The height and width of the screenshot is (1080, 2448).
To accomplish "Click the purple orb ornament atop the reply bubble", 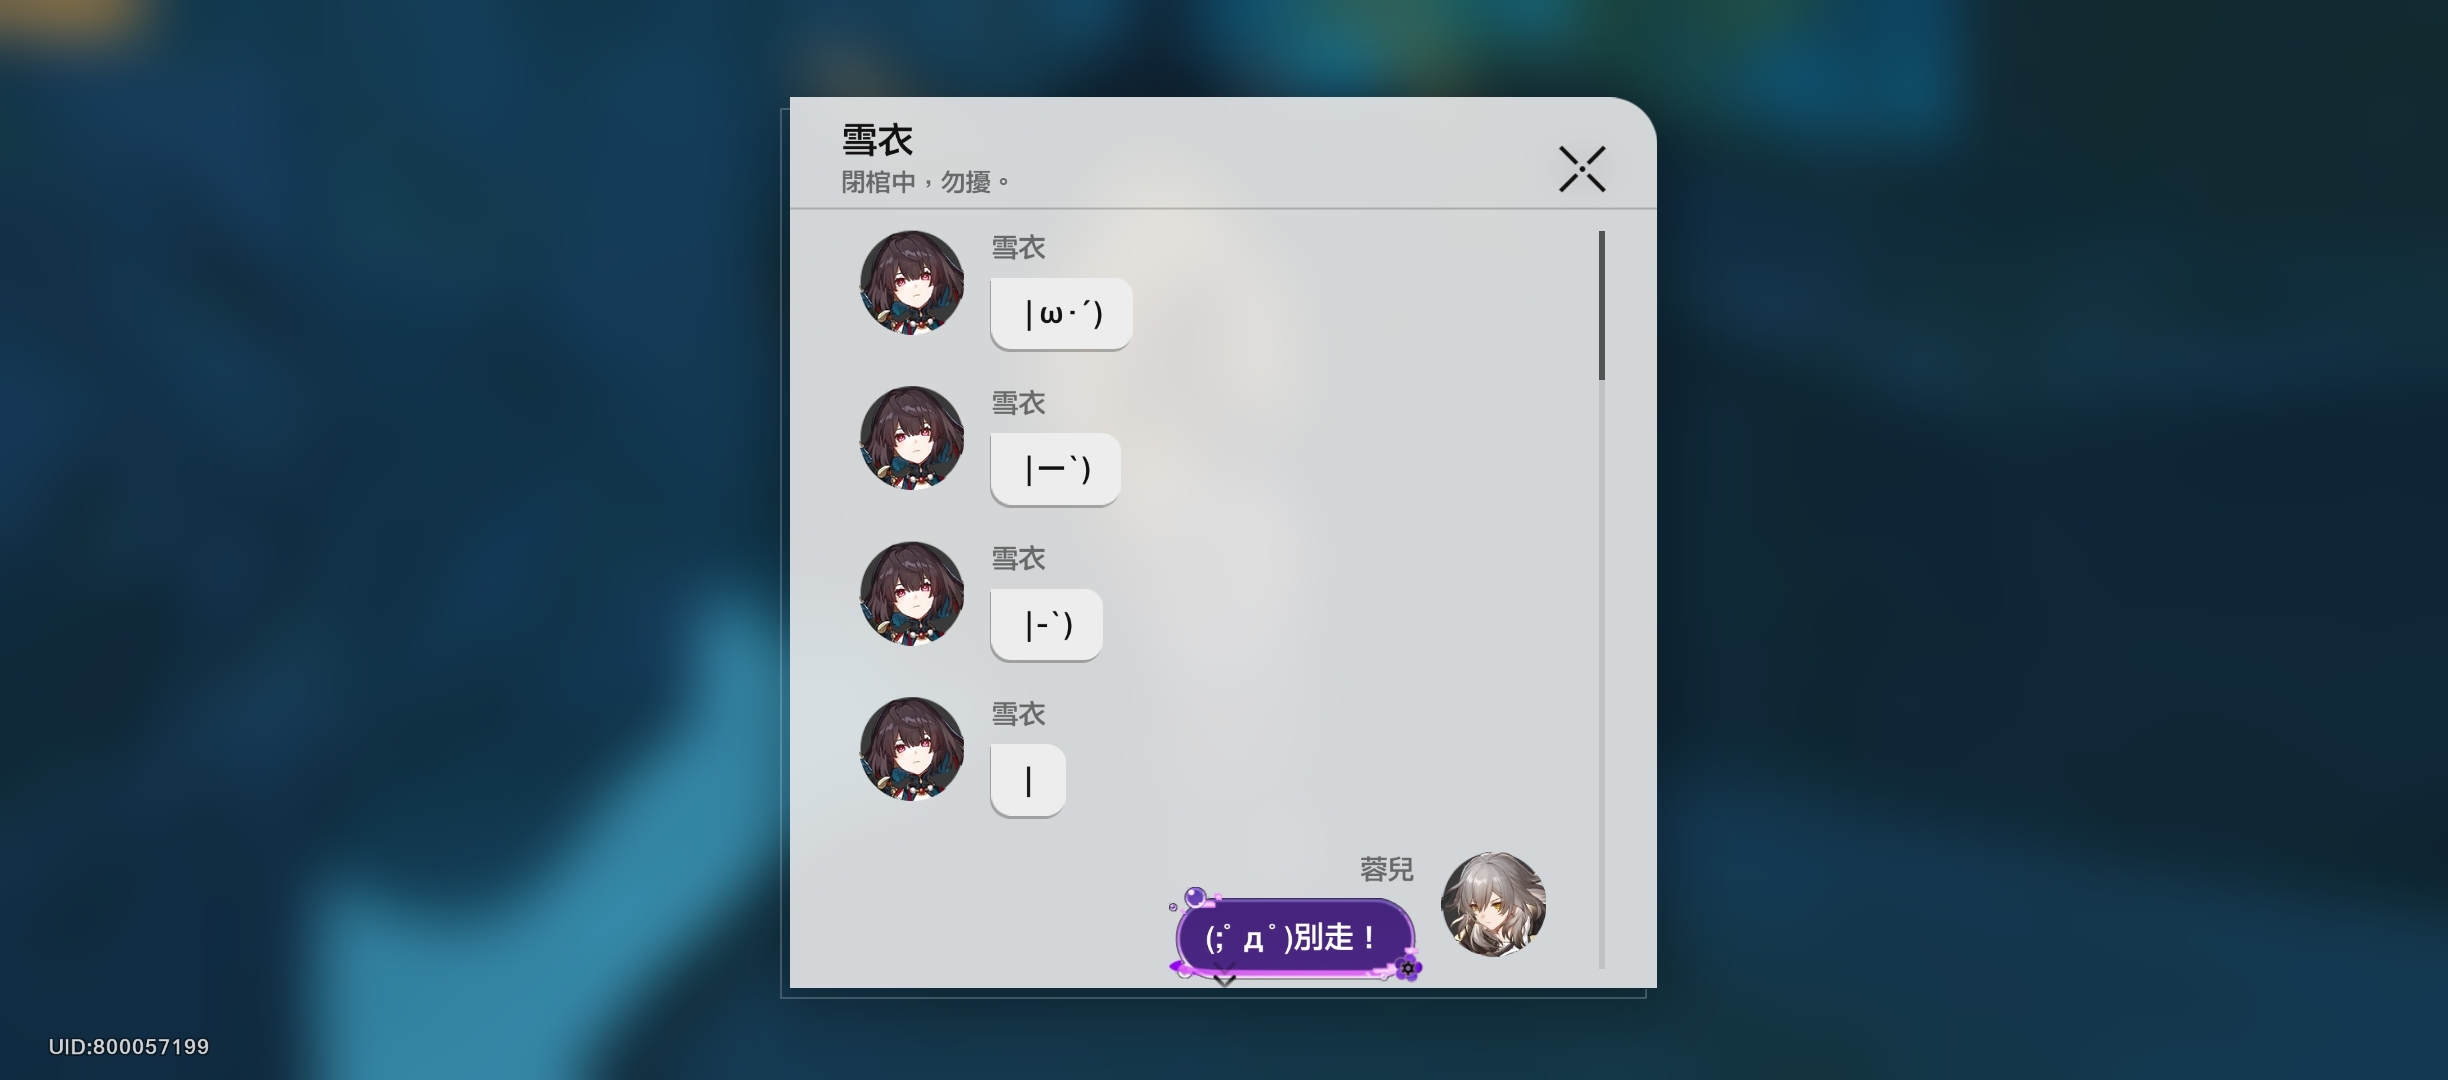I will [1195, 897].
